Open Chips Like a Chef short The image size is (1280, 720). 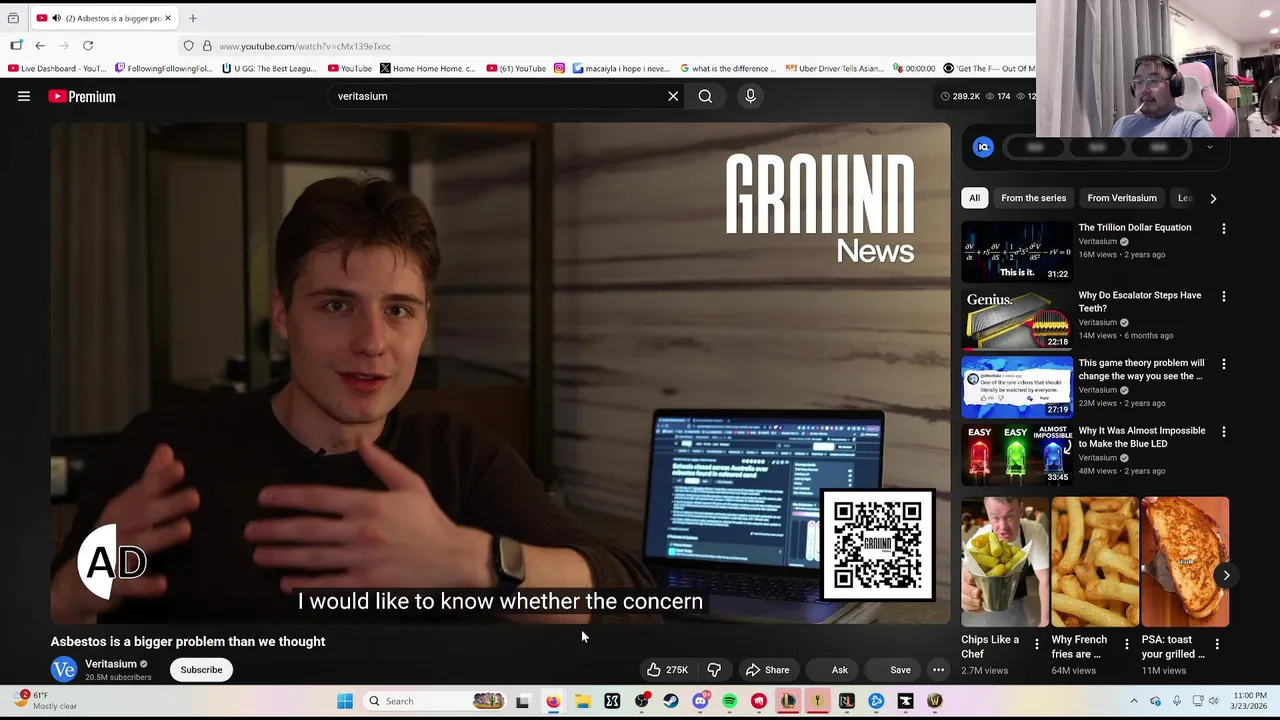[1005, 562]
